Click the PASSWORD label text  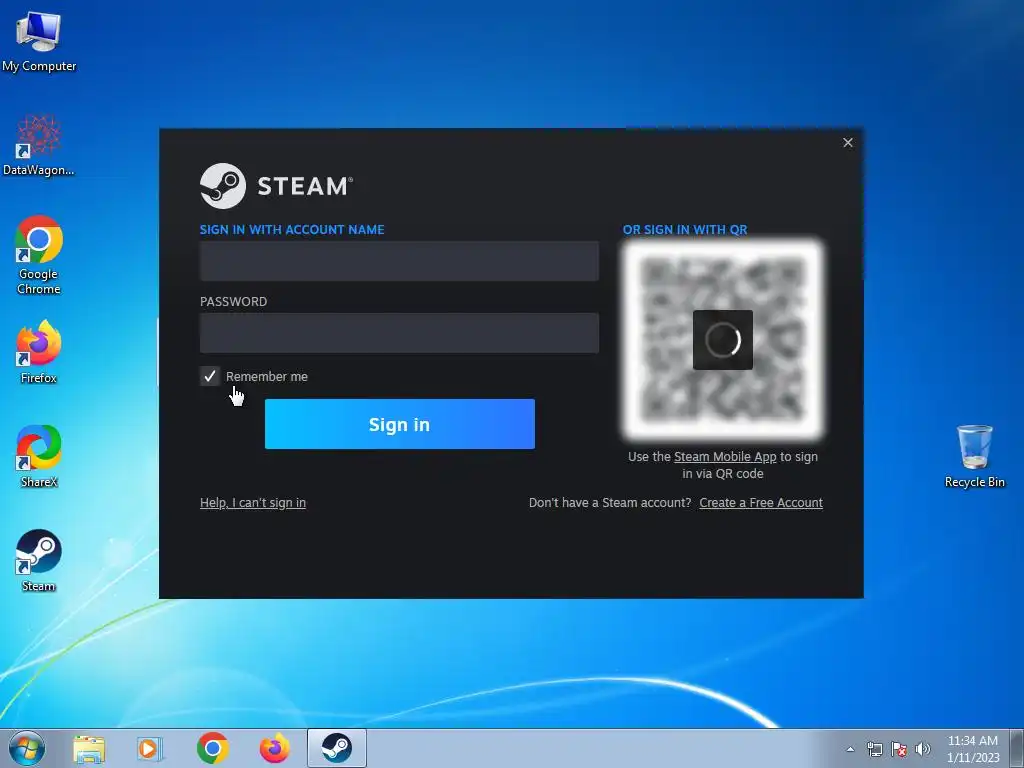pos(233,302)
